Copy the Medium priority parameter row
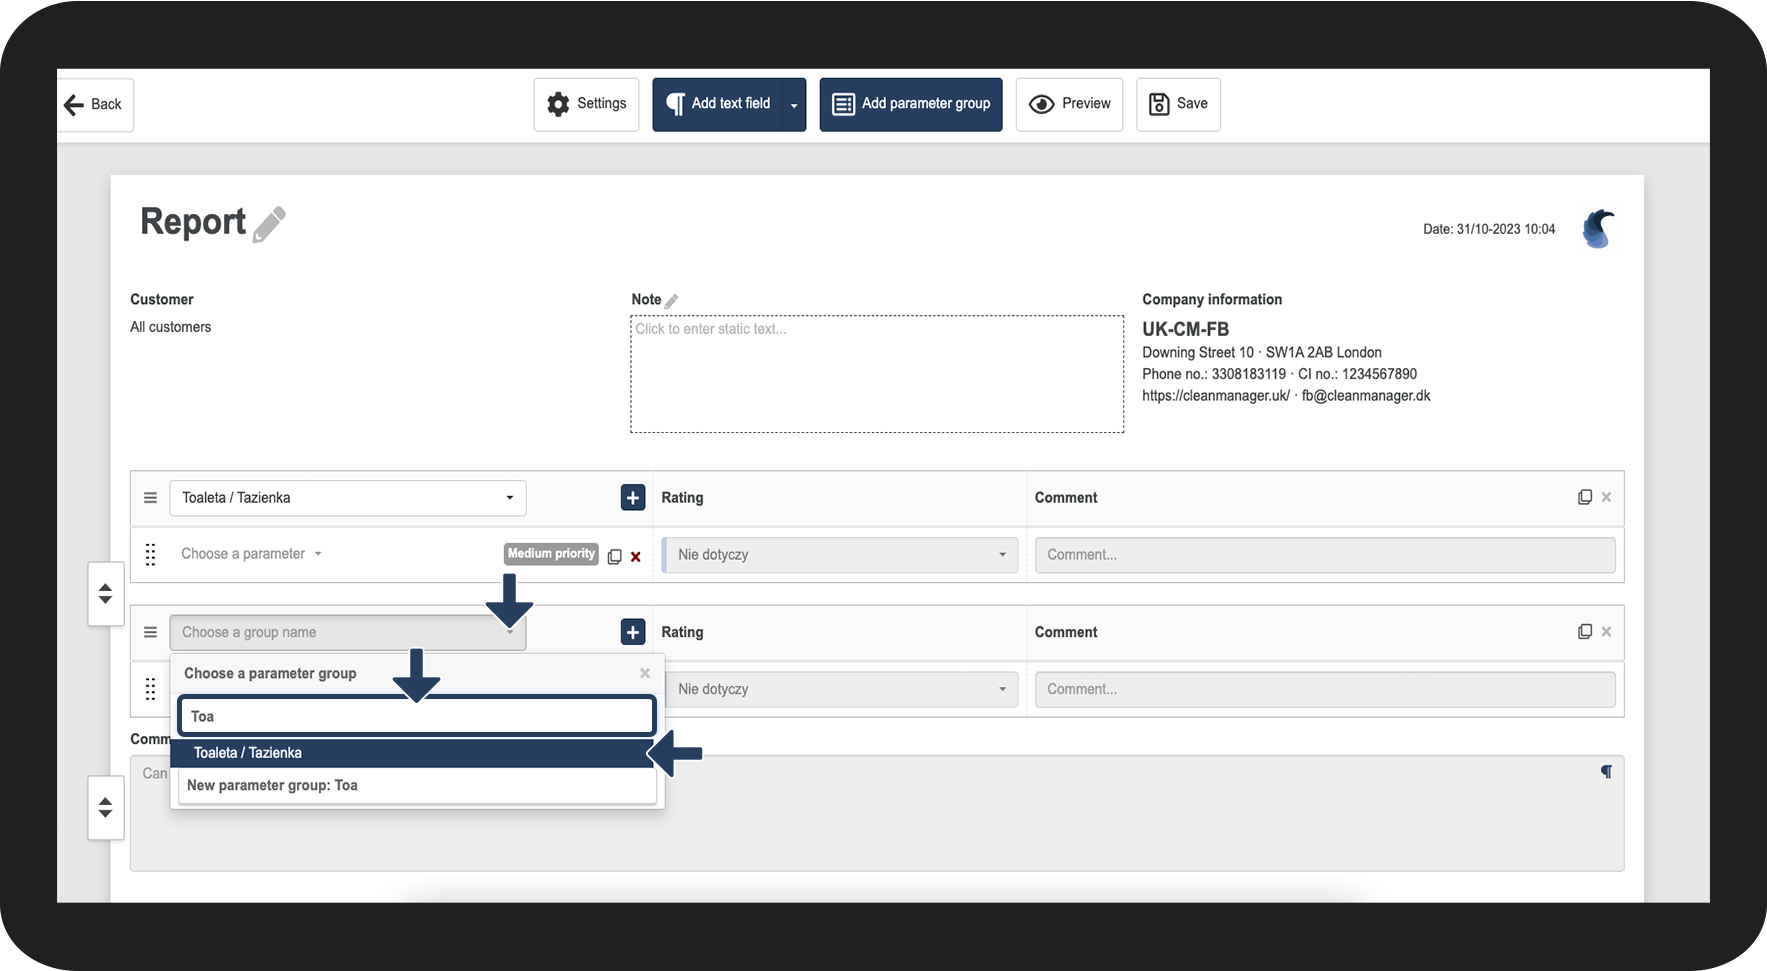 click(x=615, y=556)
